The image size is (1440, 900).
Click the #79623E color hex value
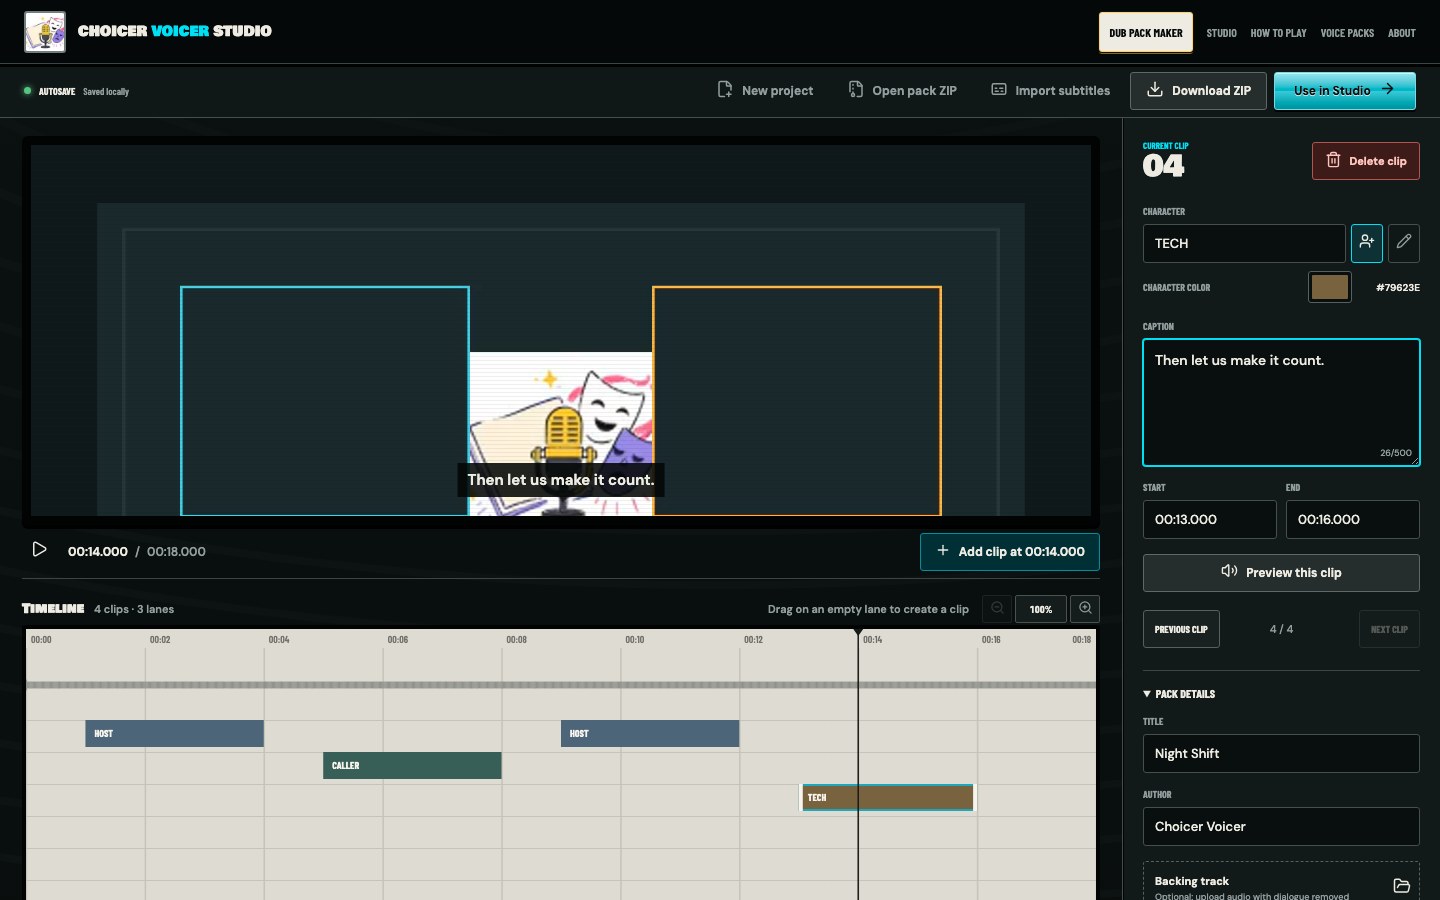coord(1397,288)
